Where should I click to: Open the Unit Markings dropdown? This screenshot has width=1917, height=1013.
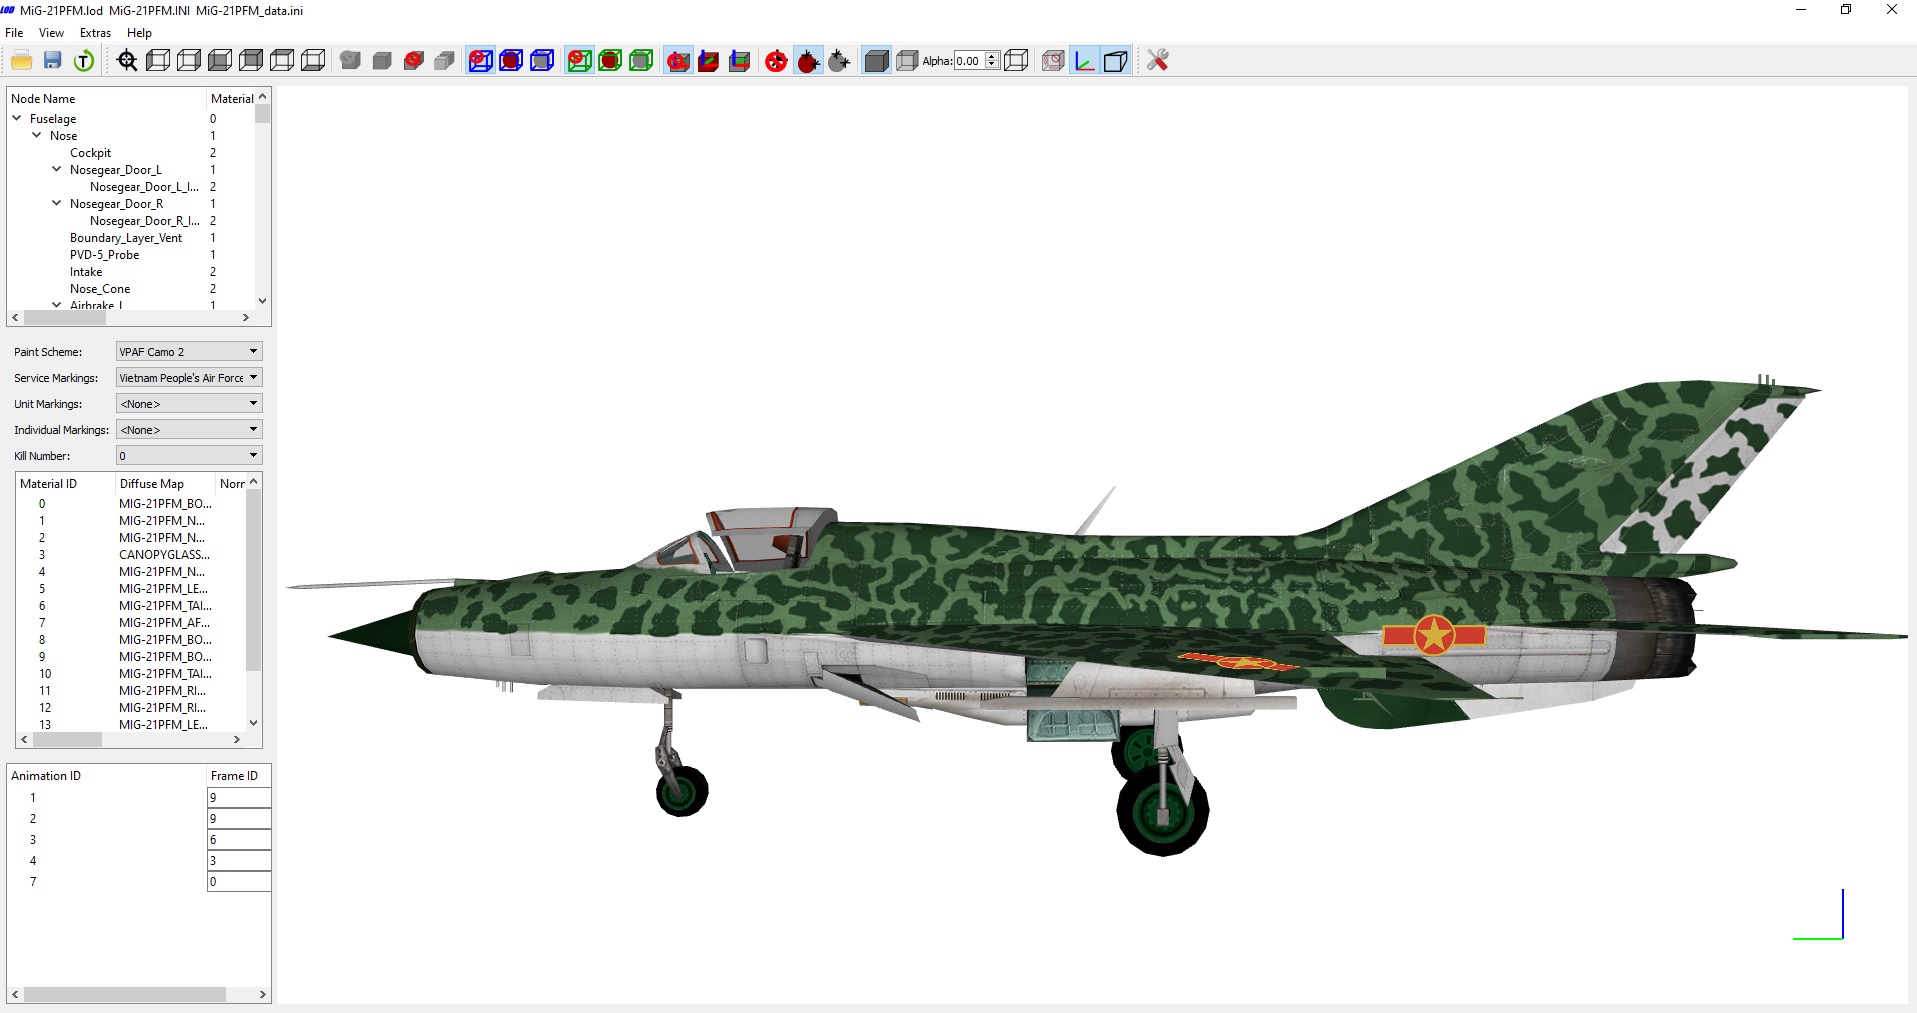click(x=189, y=404)
